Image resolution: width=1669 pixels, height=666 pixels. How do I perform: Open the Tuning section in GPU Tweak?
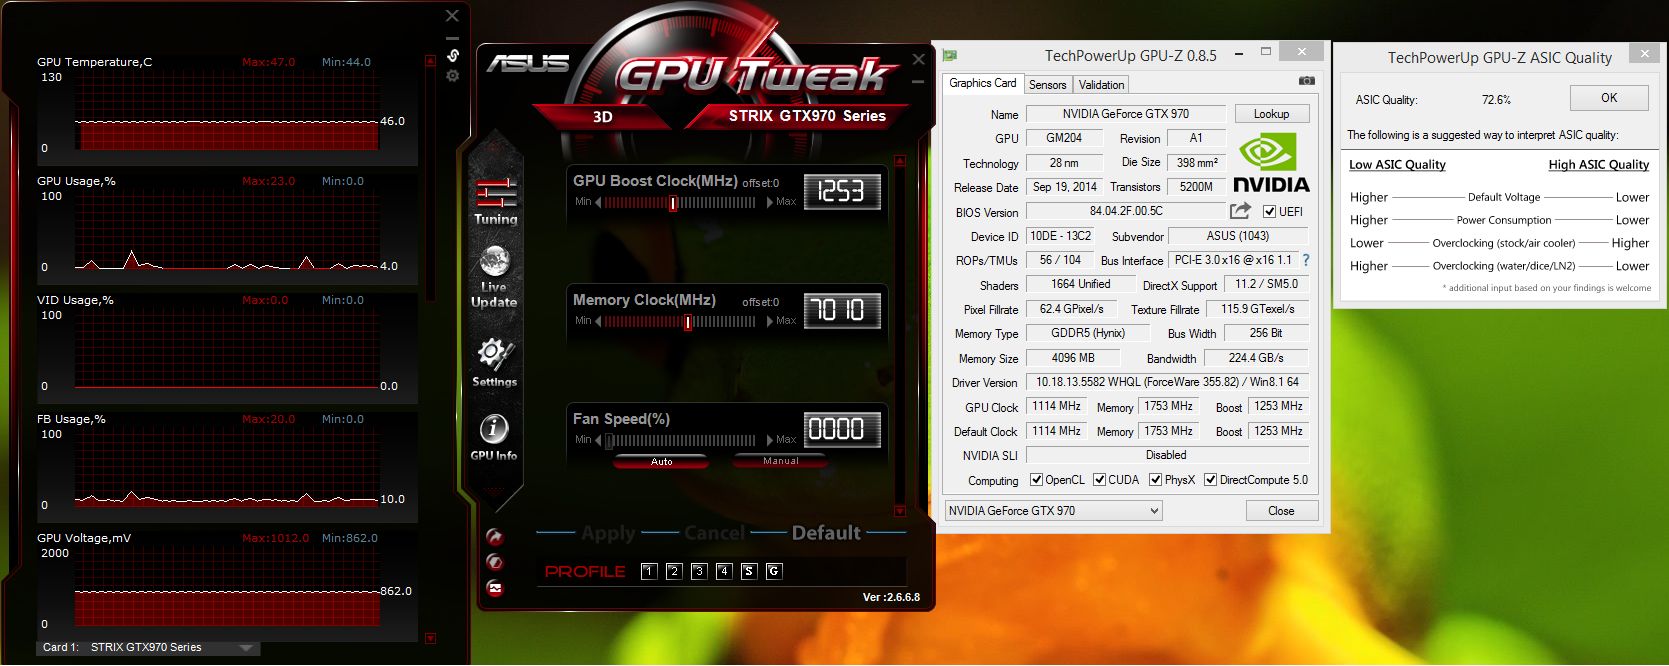[495, 201]
